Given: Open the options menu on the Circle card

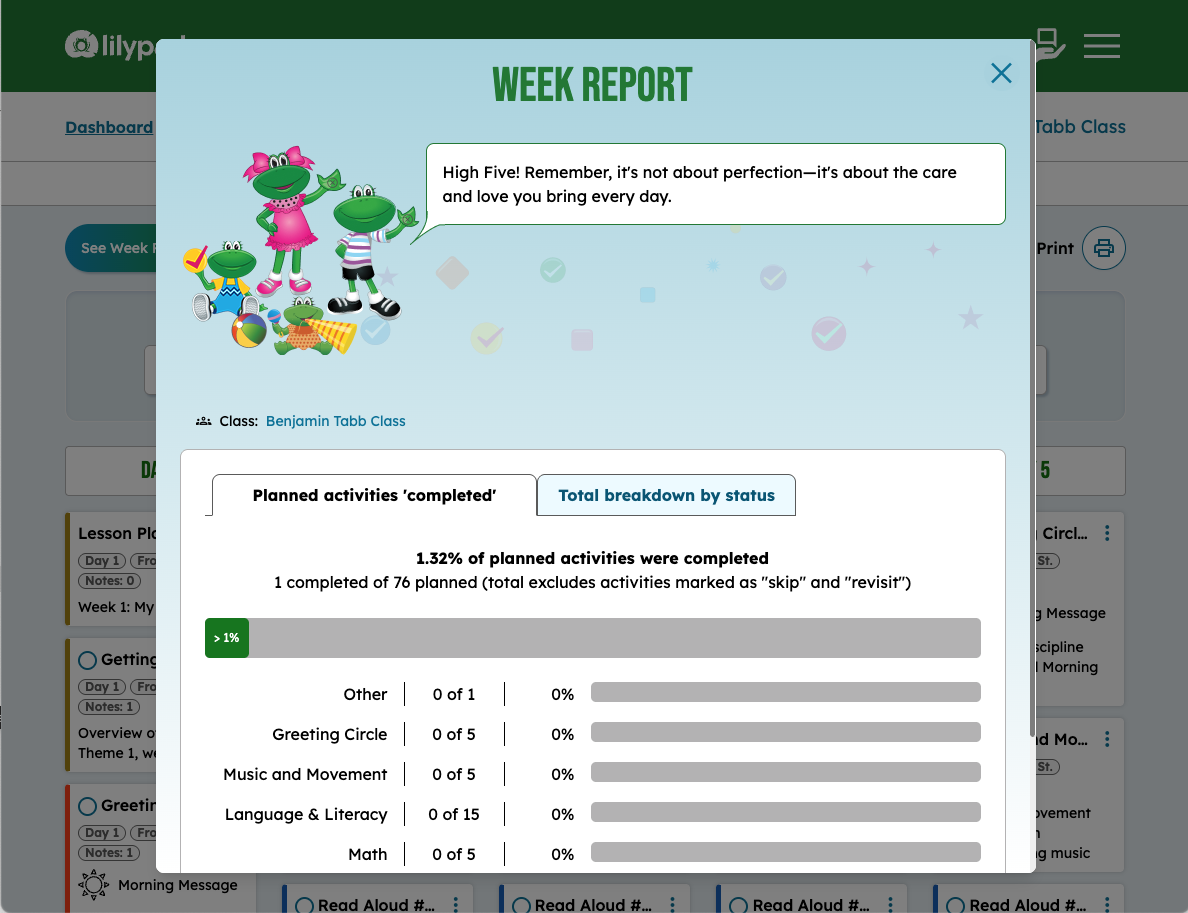Looking at the screenshot, I should tap(1107, 533).
